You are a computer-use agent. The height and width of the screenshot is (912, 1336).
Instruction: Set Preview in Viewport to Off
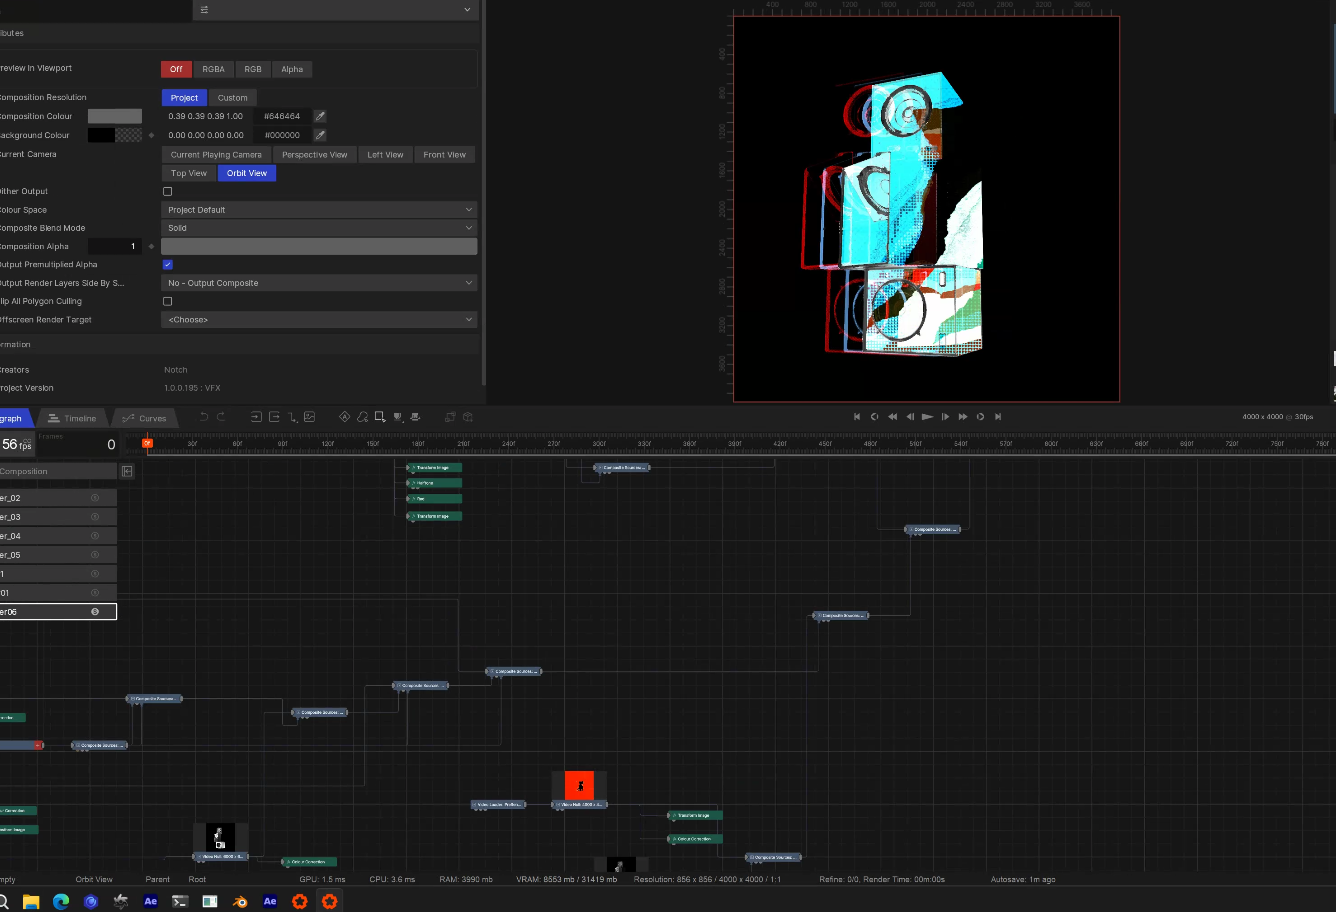click(x=176, y=69)
